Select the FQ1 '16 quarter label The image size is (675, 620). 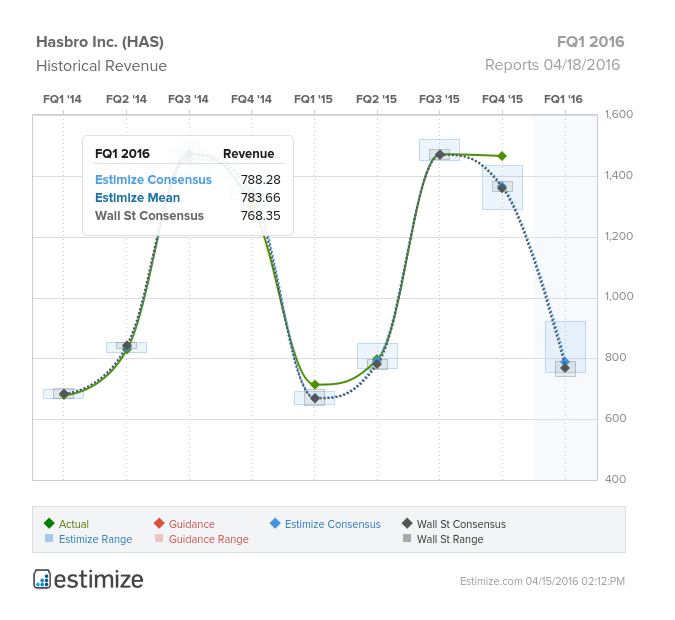coord(563,99)
